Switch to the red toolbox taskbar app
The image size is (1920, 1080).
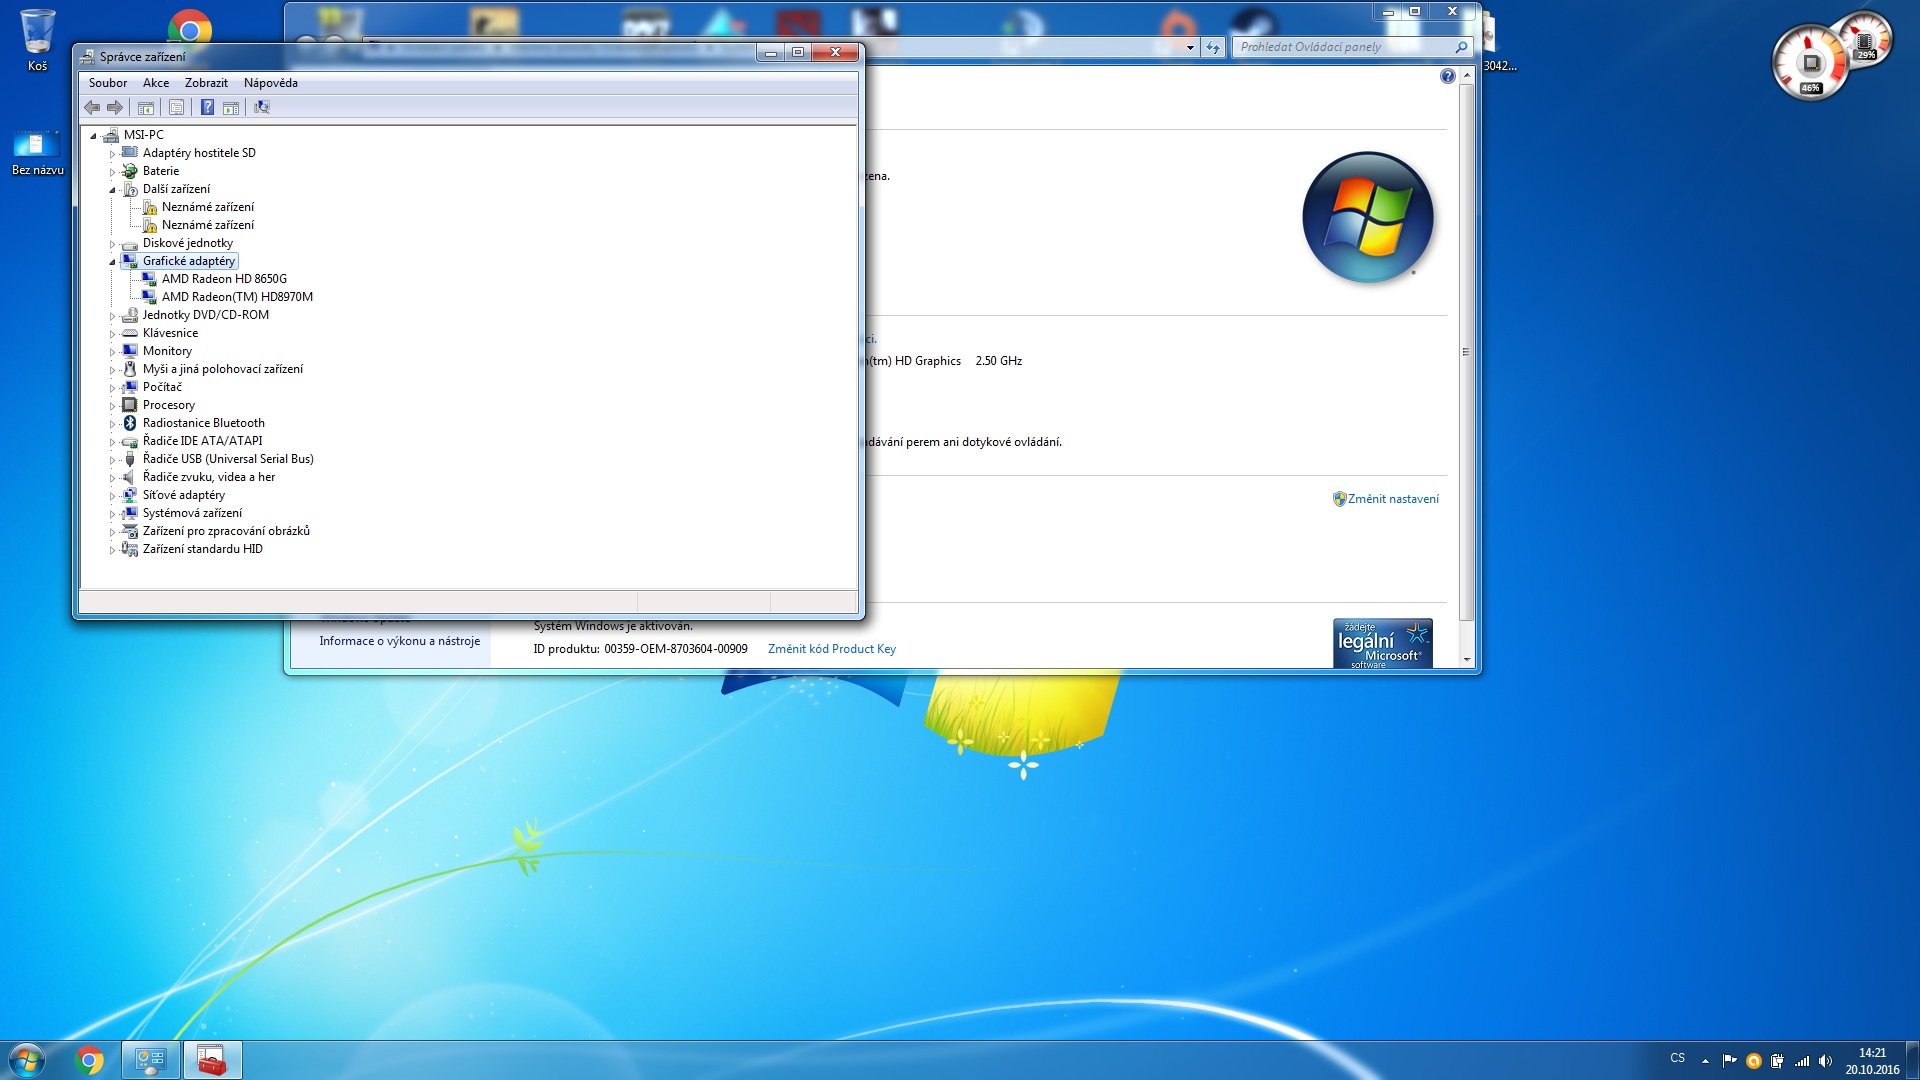pos(212,1060)
